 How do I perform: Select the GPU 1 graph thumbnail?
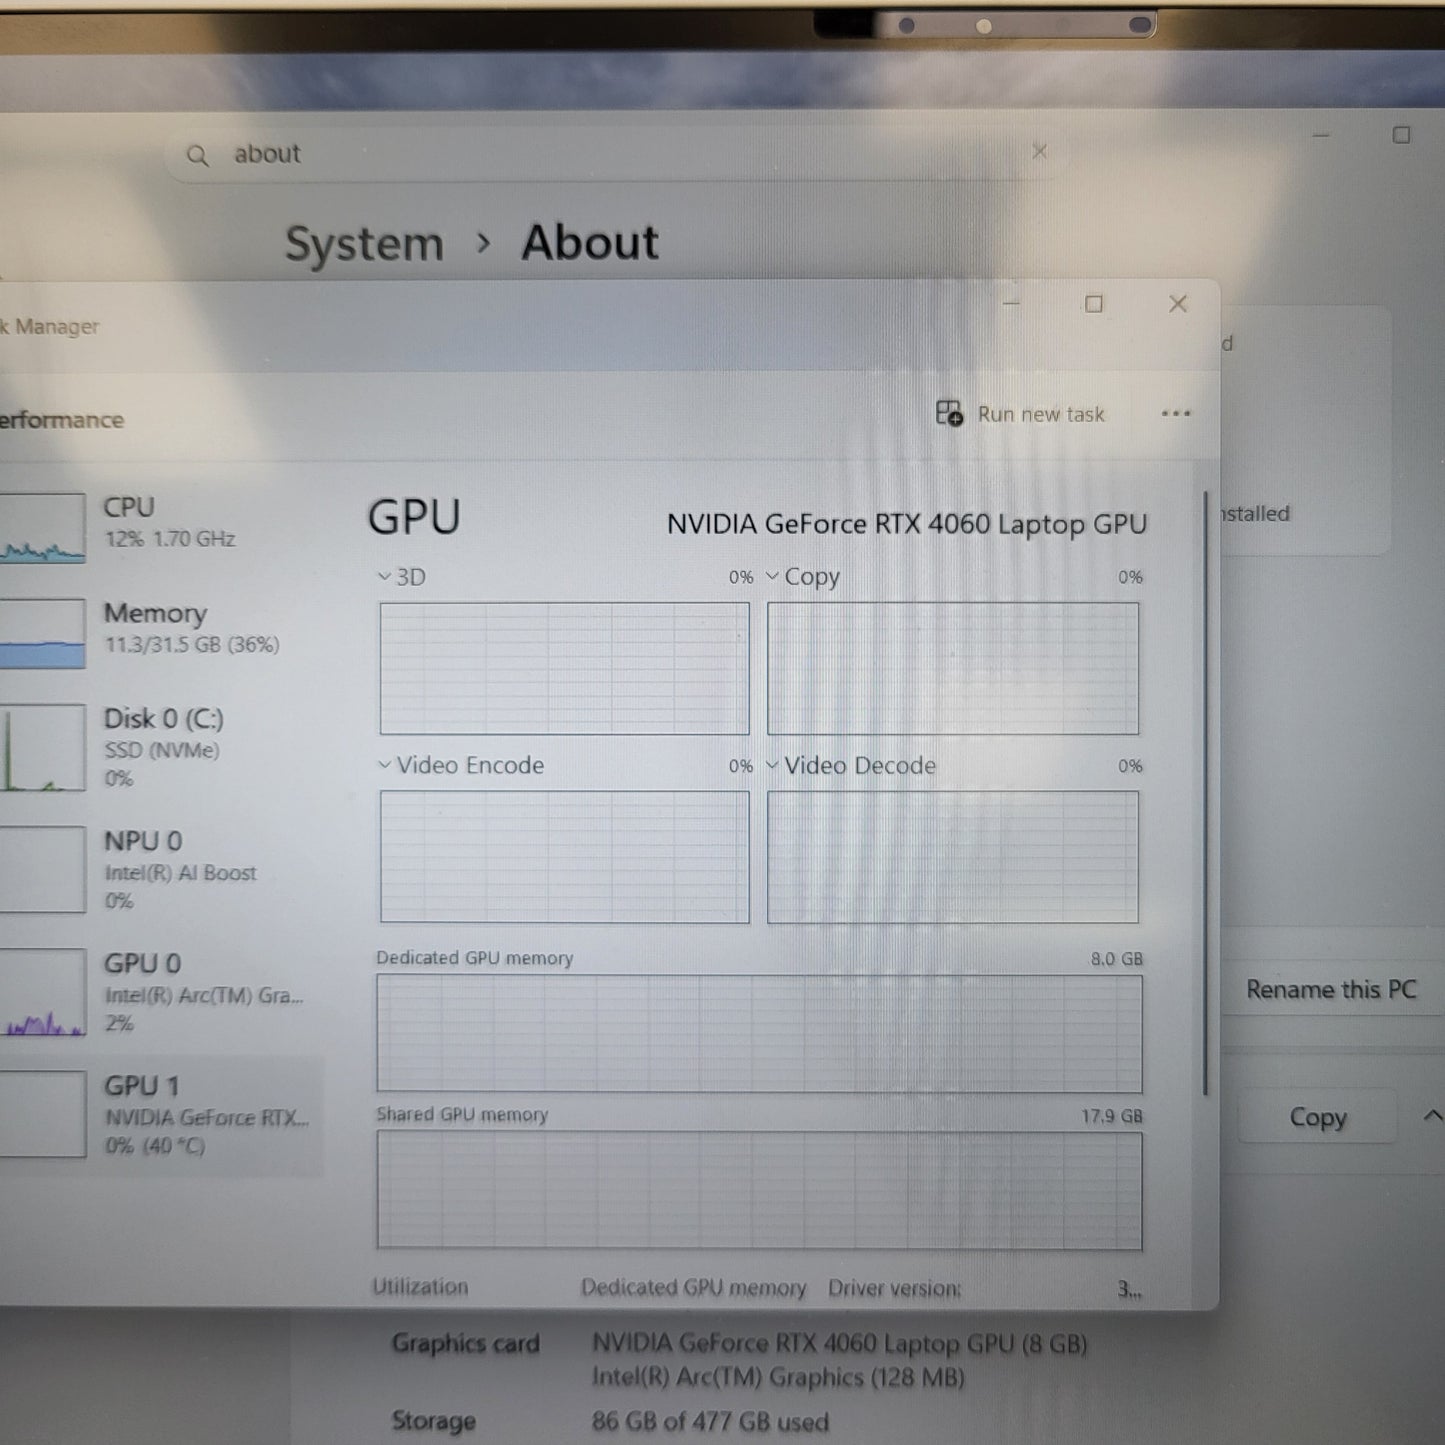pyautogui.click(x=42, y=1114)
